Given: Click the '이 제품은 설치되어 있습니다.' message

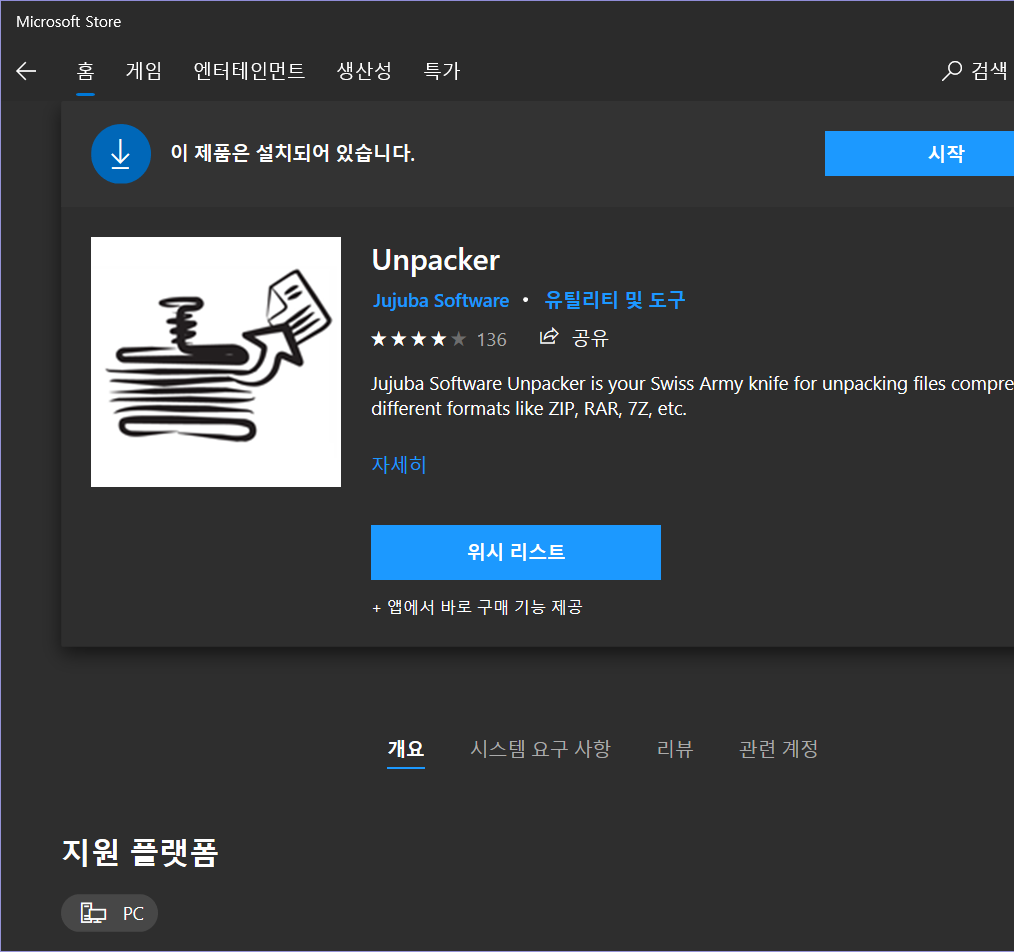Looking at the screenshot, I should click(292, 153).
